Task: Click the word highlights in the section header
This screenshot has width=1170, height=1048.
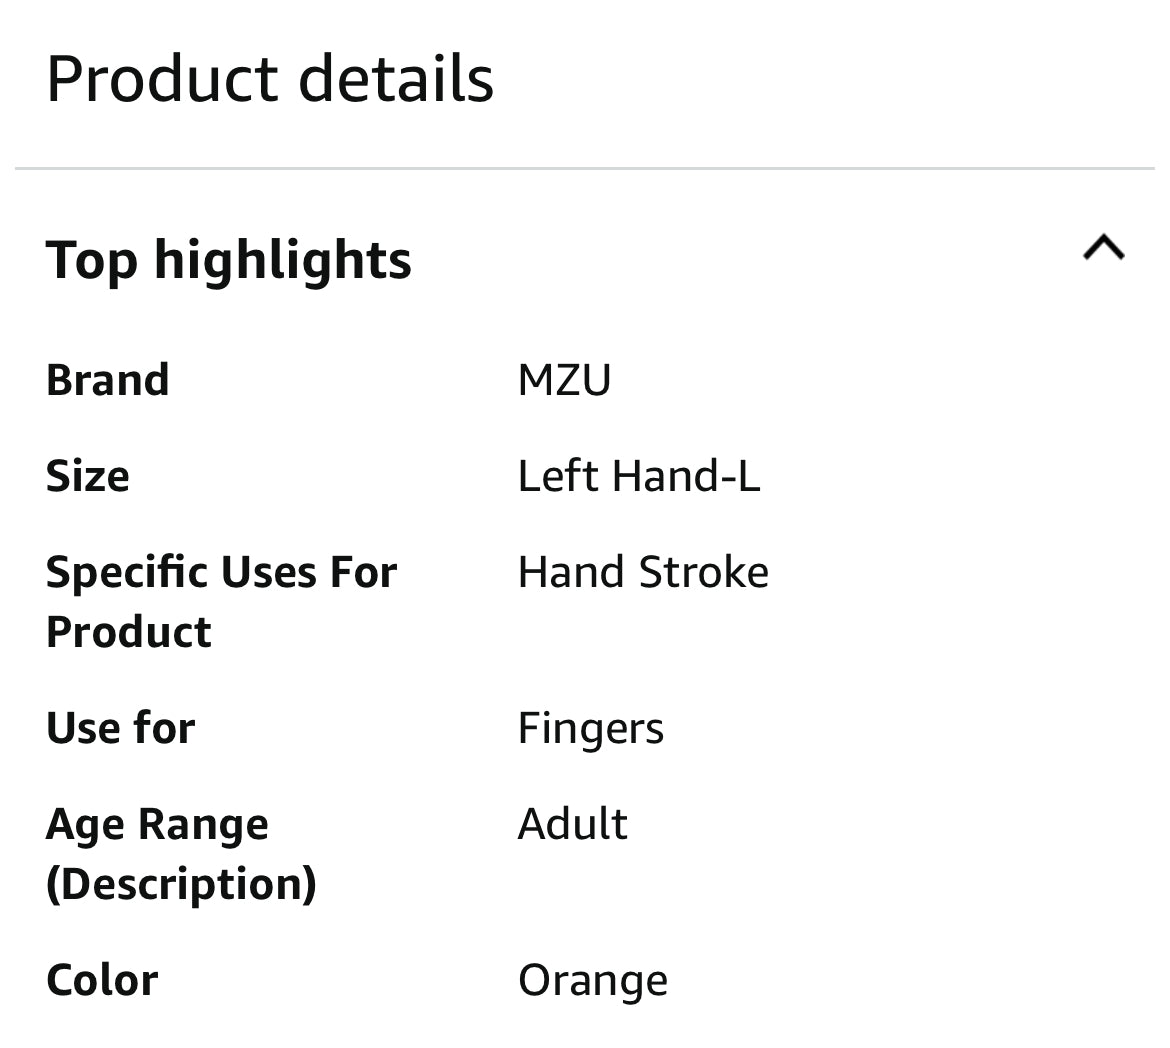Action: pos(283,261)
